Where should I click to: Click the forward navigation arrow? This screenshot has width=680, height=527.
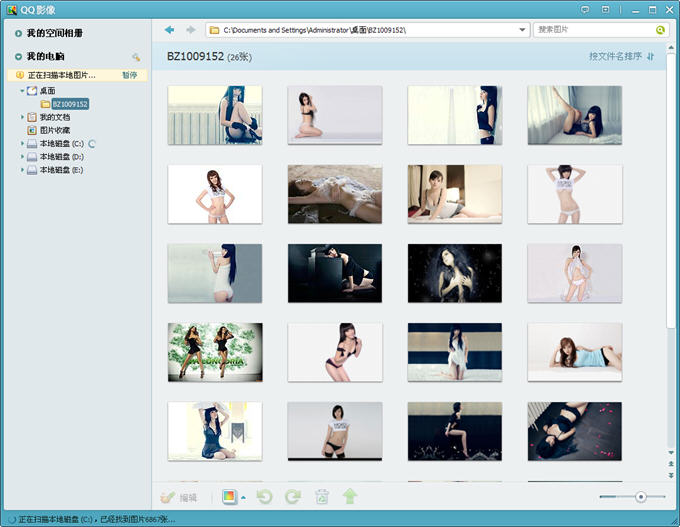click(x=190, y=30)
